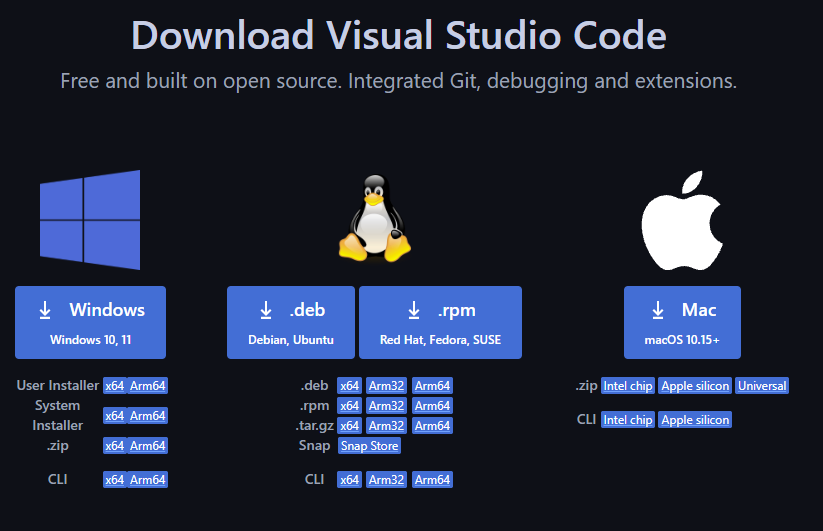Click the 'Free and built on open source' subtitle
Image resolution: width=823 pixels, height=531 pixels.
click(398, 81)
